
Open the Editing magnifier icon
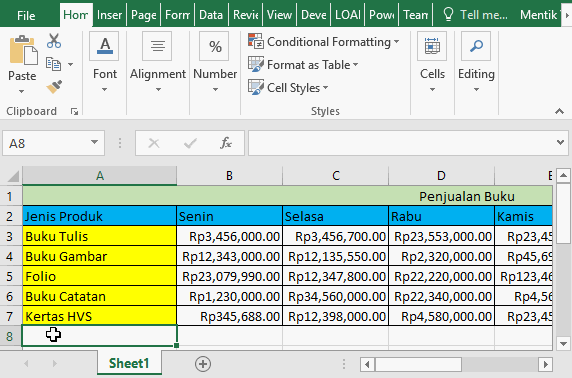pos(476,46)
